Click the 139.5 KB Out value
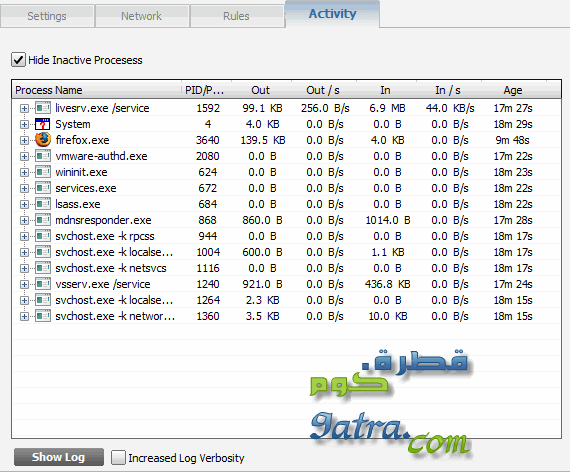This screenshot has height=474, width=570. (x=263, y=140)
